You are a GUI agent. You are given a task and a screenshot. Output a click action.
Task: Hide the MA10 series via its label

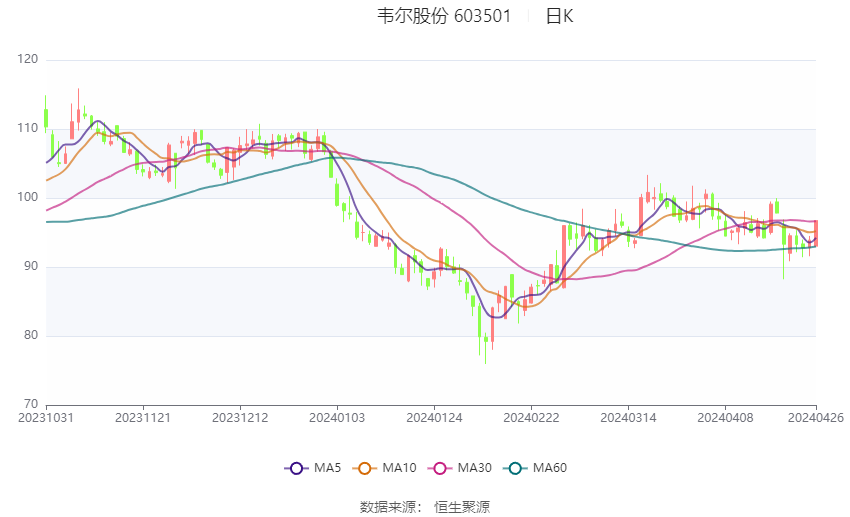(x=400, y=467)
